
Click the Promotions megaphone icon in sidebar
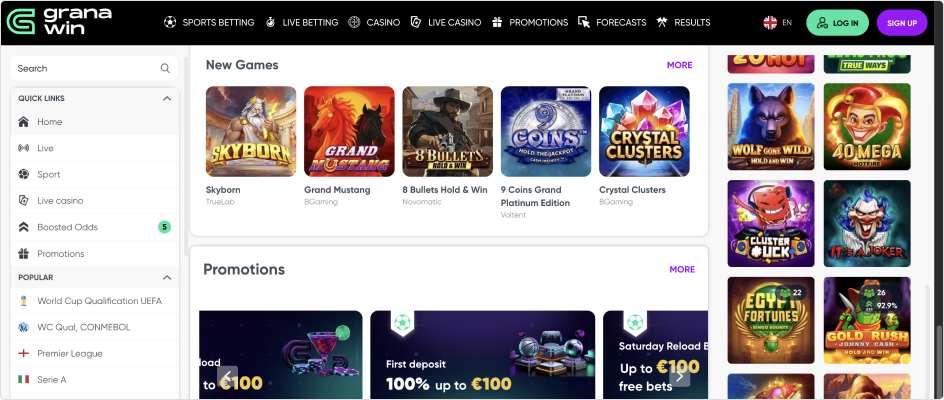24,254
